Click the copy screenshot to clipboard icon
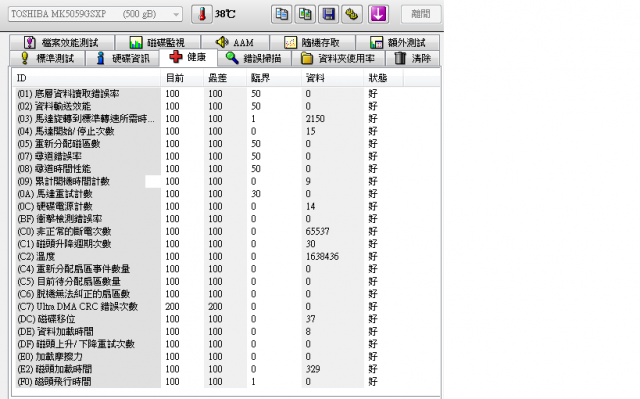Screen dimensions: 640x399 point(305,14)
